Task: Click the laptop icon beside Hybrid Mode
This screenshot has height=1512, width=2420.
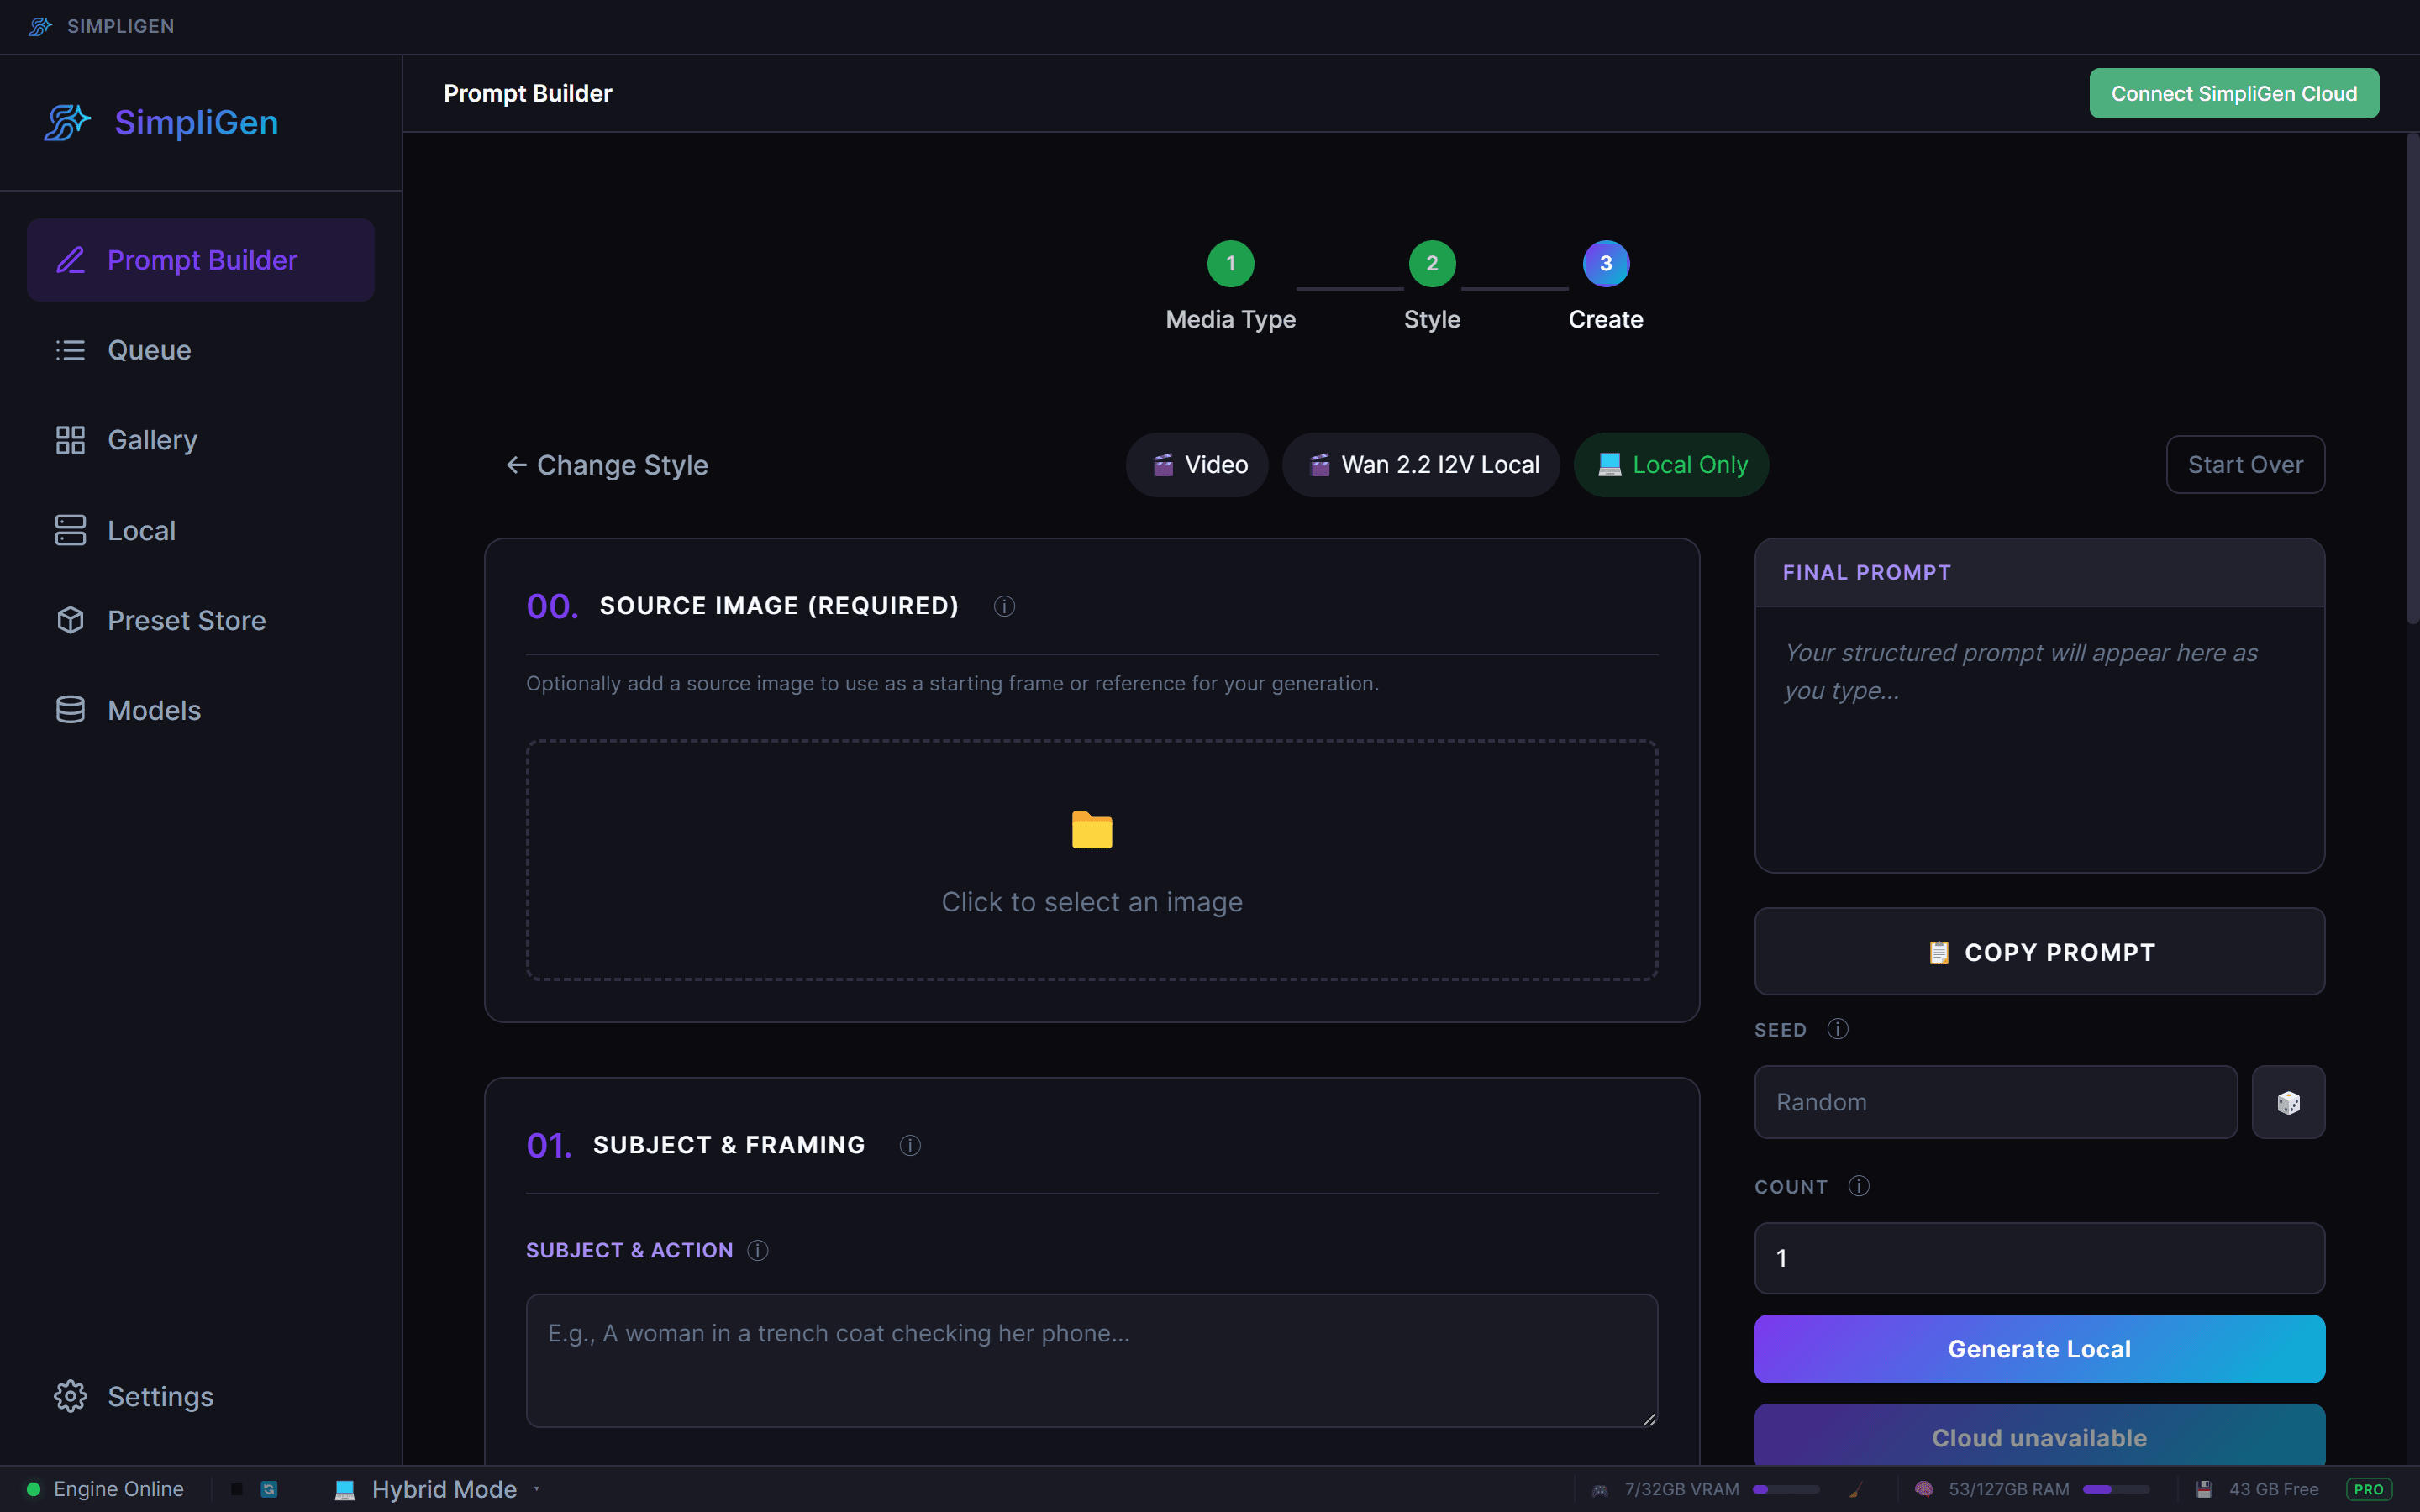Action: 345,1490
